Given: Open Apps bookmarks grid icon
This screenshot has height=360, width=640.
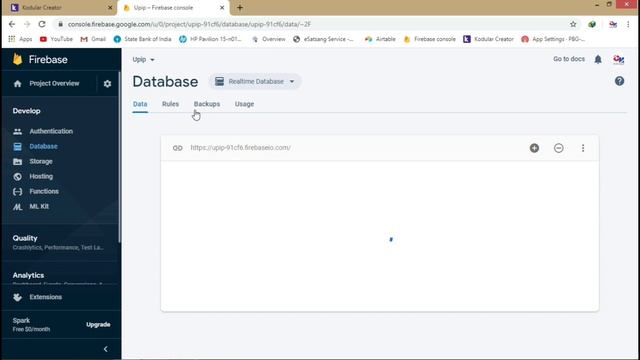Looking at the screenshot, I should [12, 39].
